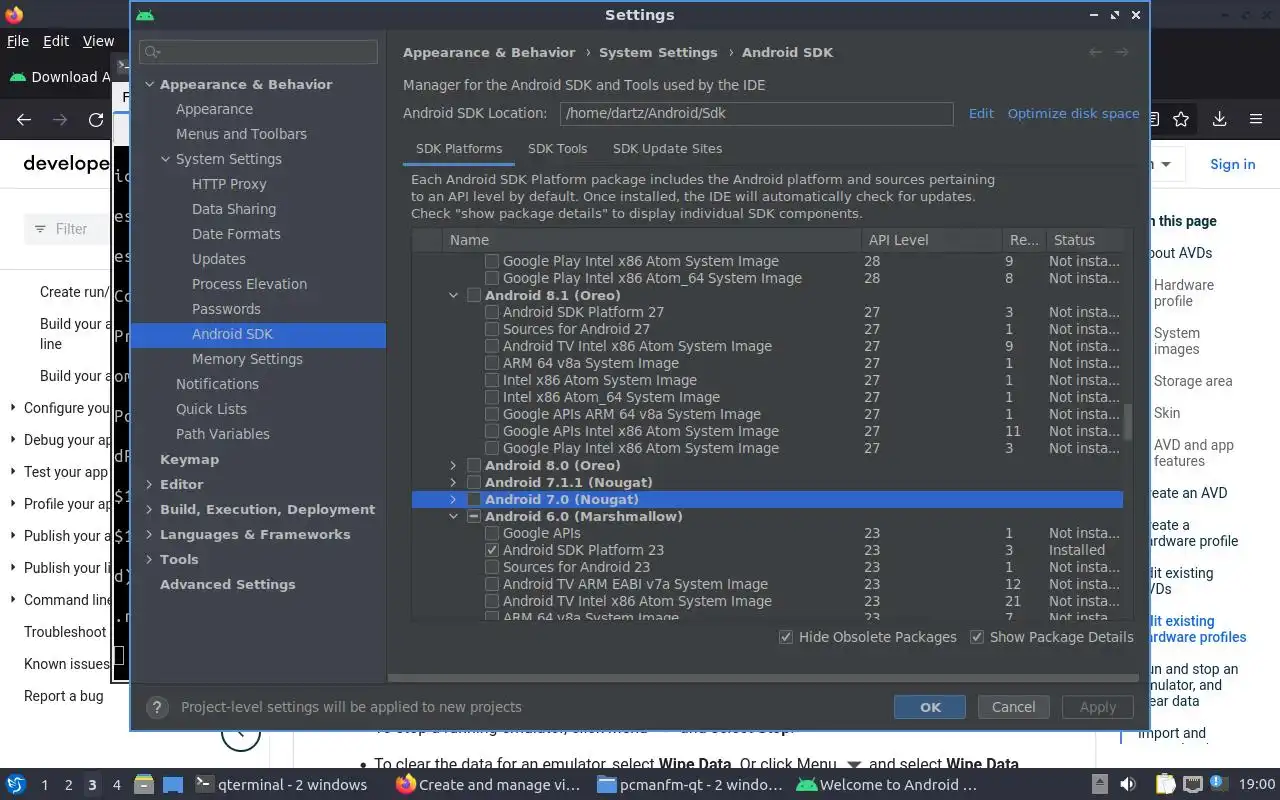Click Settings search input field
Viewport: 1280px width, 800px height.
pyautogui.click(x=259, y=52)
